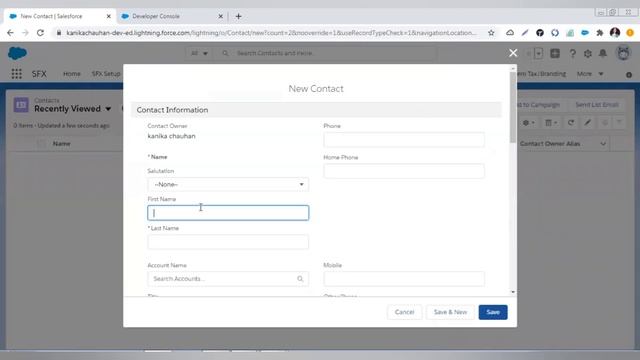Bookmark this page with star icon
The width and height of the screenshot is (640, 360).
click(x=491, y=33)
